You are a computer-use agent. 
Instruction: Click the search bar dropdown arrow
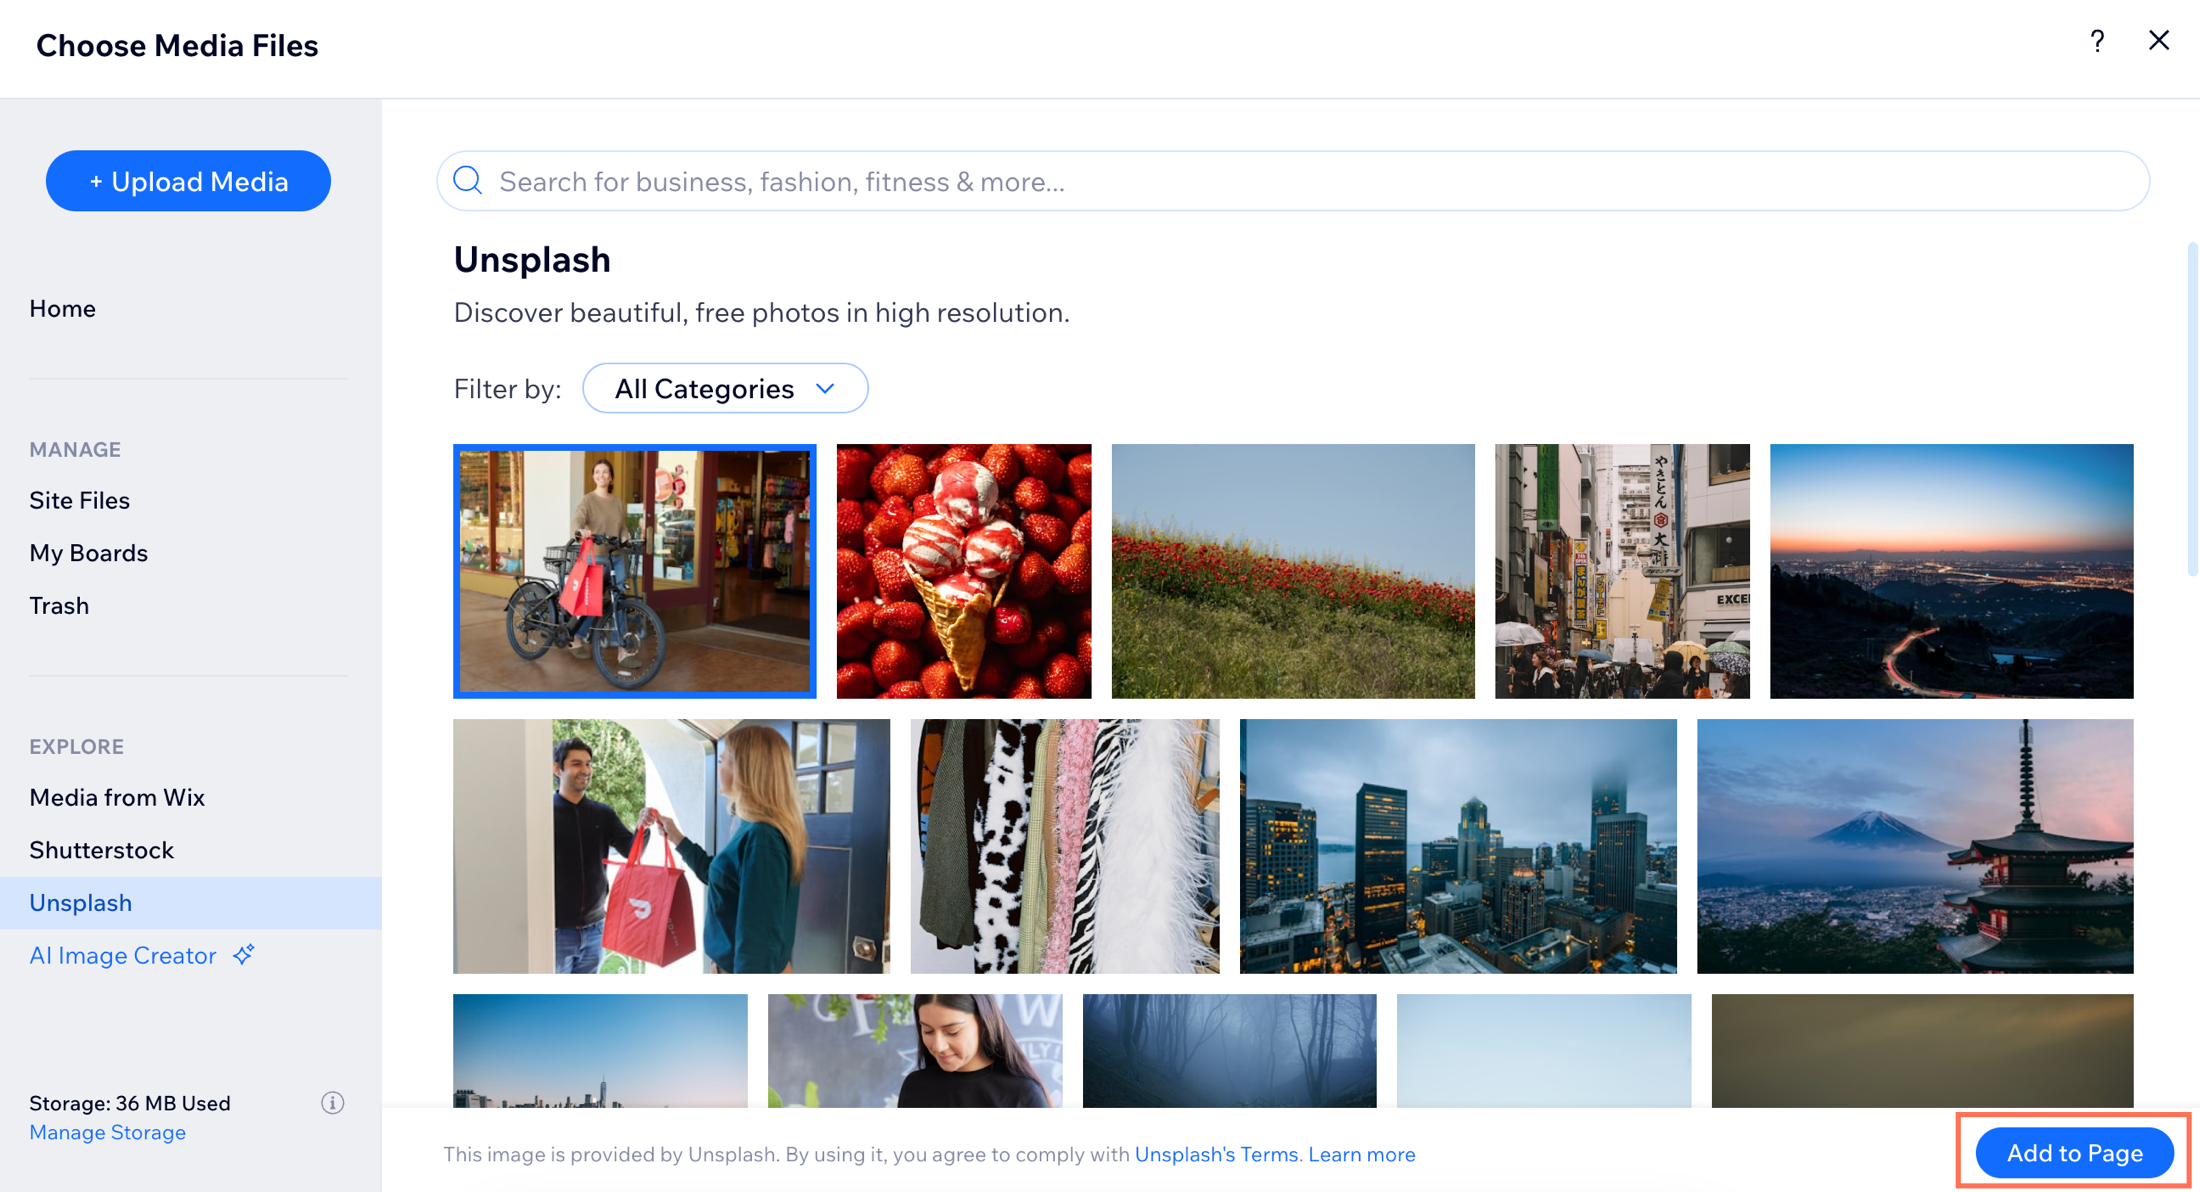tap(825, 389)
